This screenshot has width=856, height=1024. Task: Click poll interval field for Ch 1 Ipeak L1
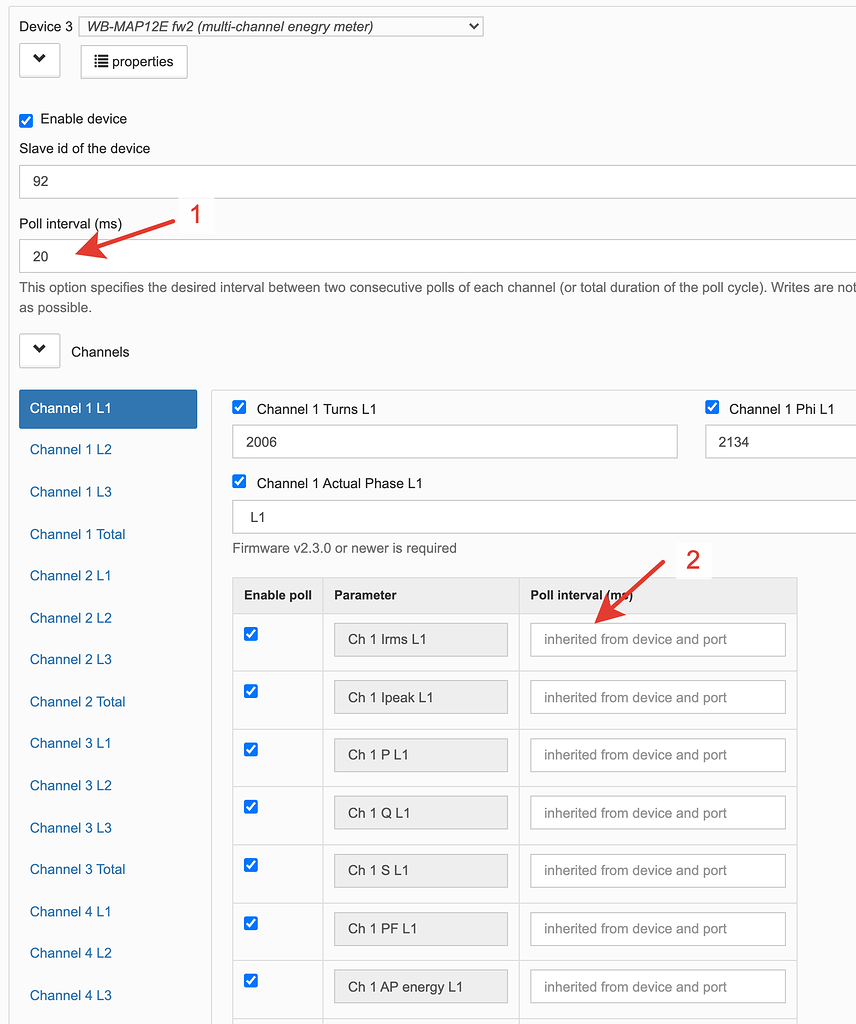click(x=657, y=698)
